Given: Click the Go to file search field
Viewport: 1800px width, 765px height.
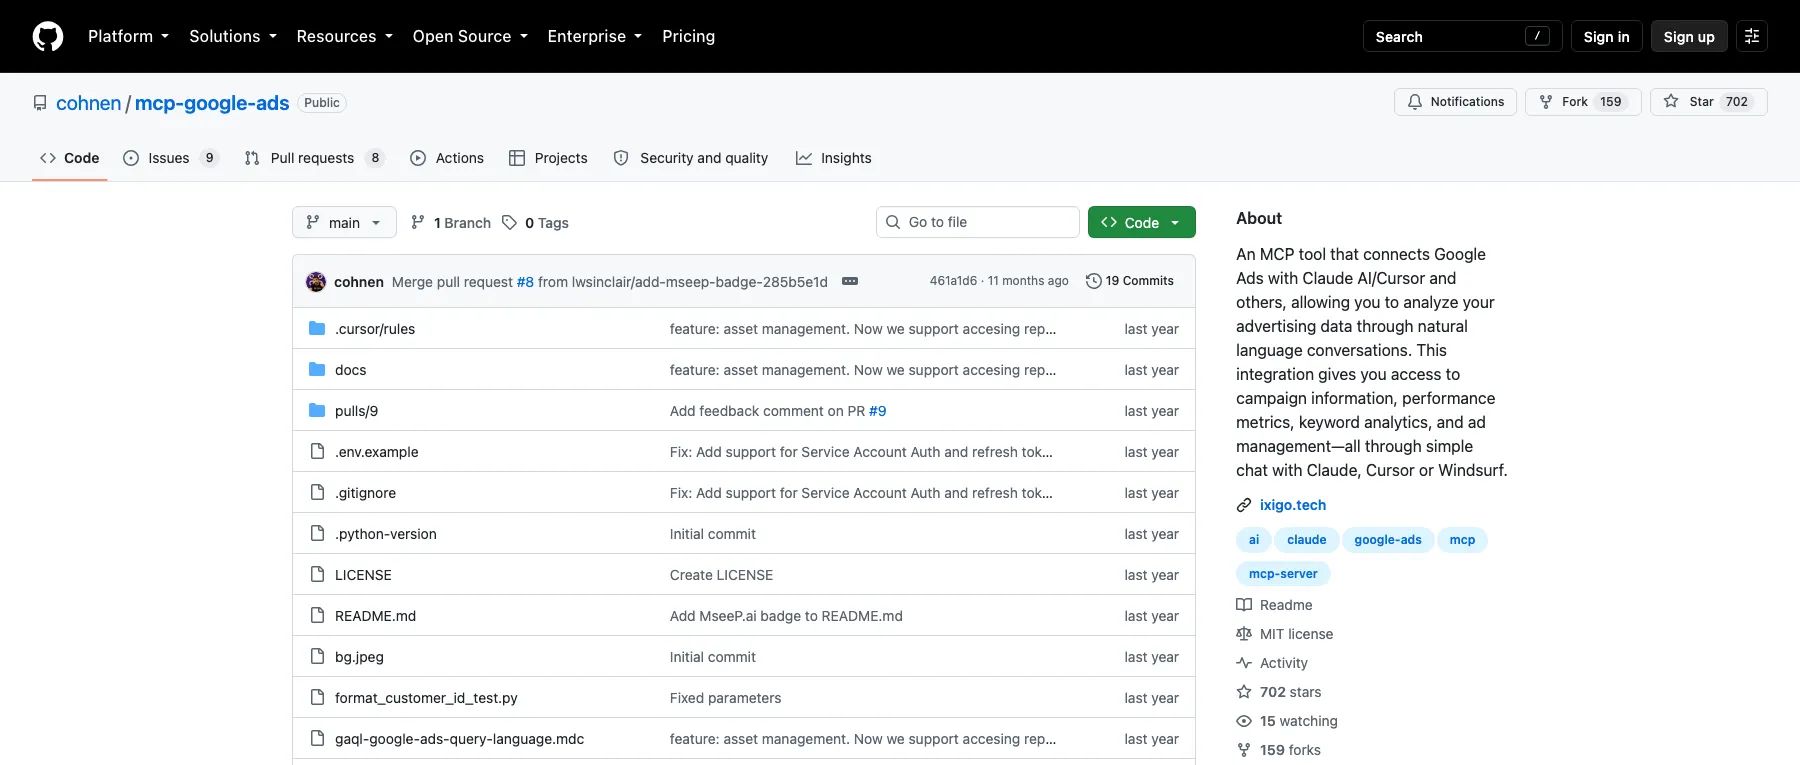Looking at the screenshot, I should point(977,222).
